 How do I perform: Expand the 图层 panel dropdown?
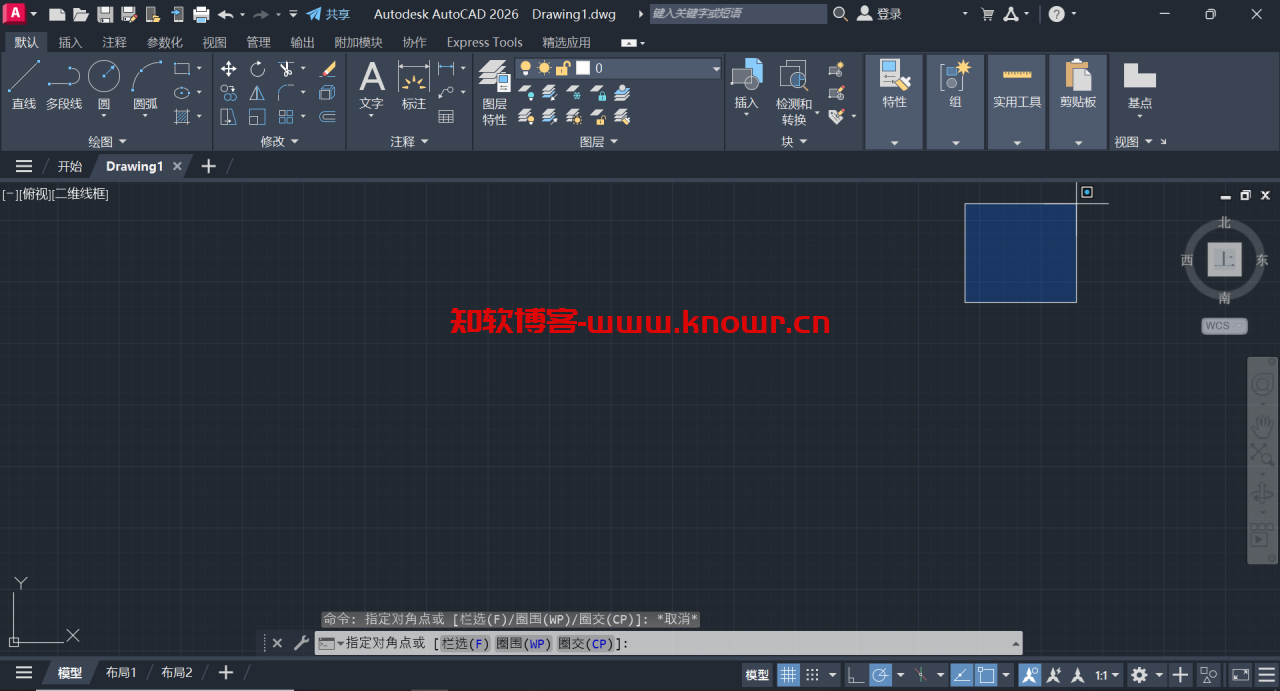pos(598,142)
